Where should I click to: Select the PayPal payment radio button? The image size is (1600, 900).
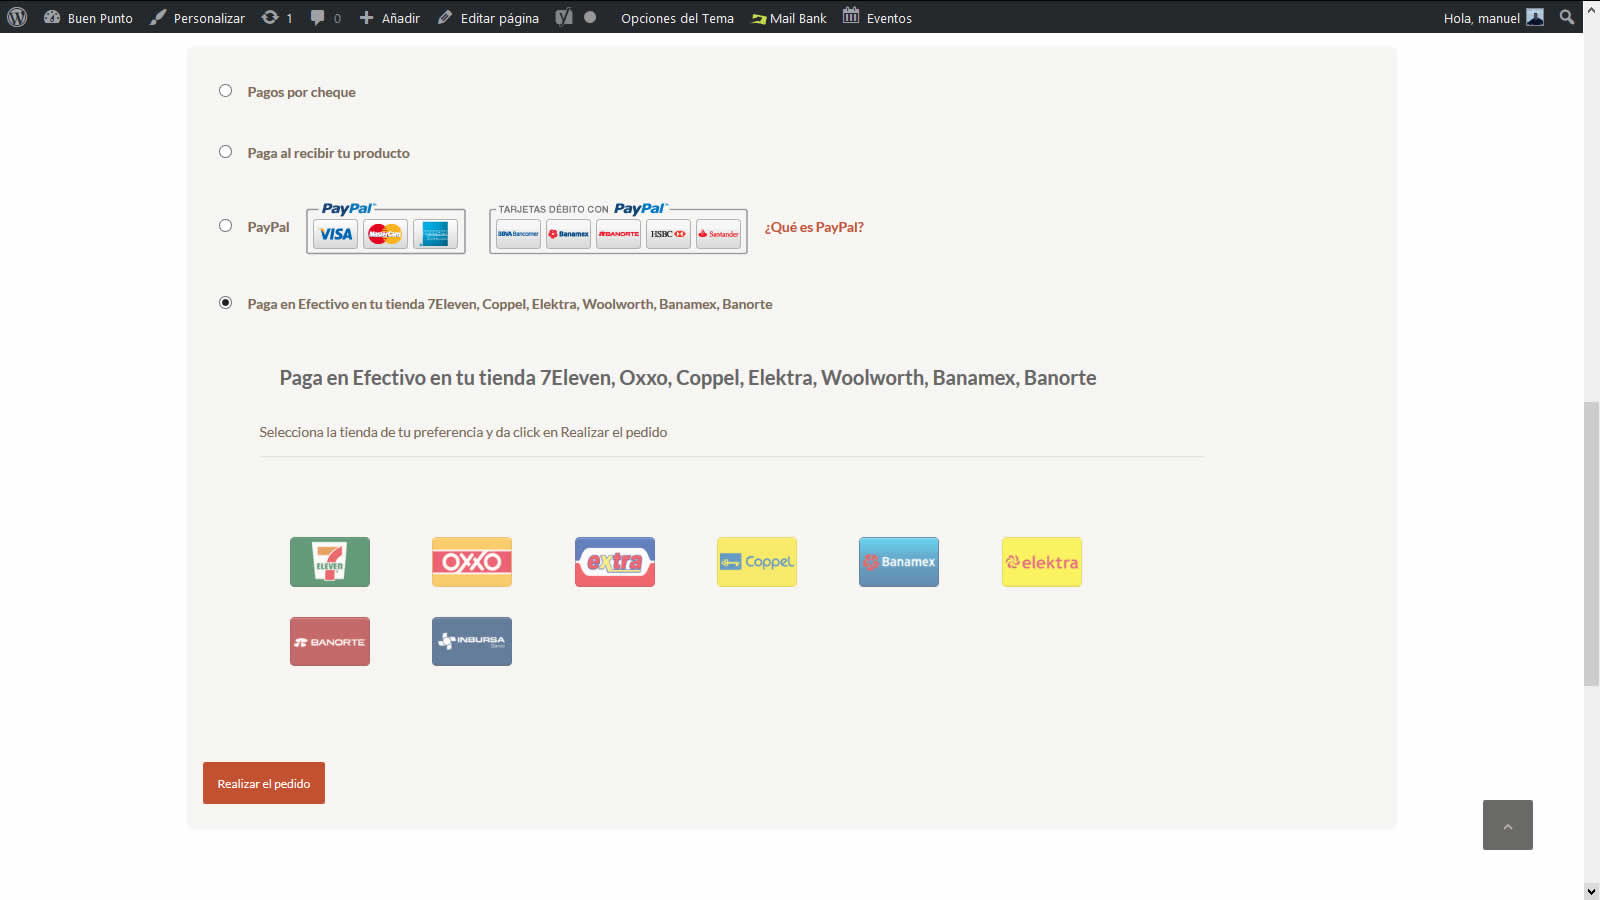pyautogui.click(x=225, y=226)
